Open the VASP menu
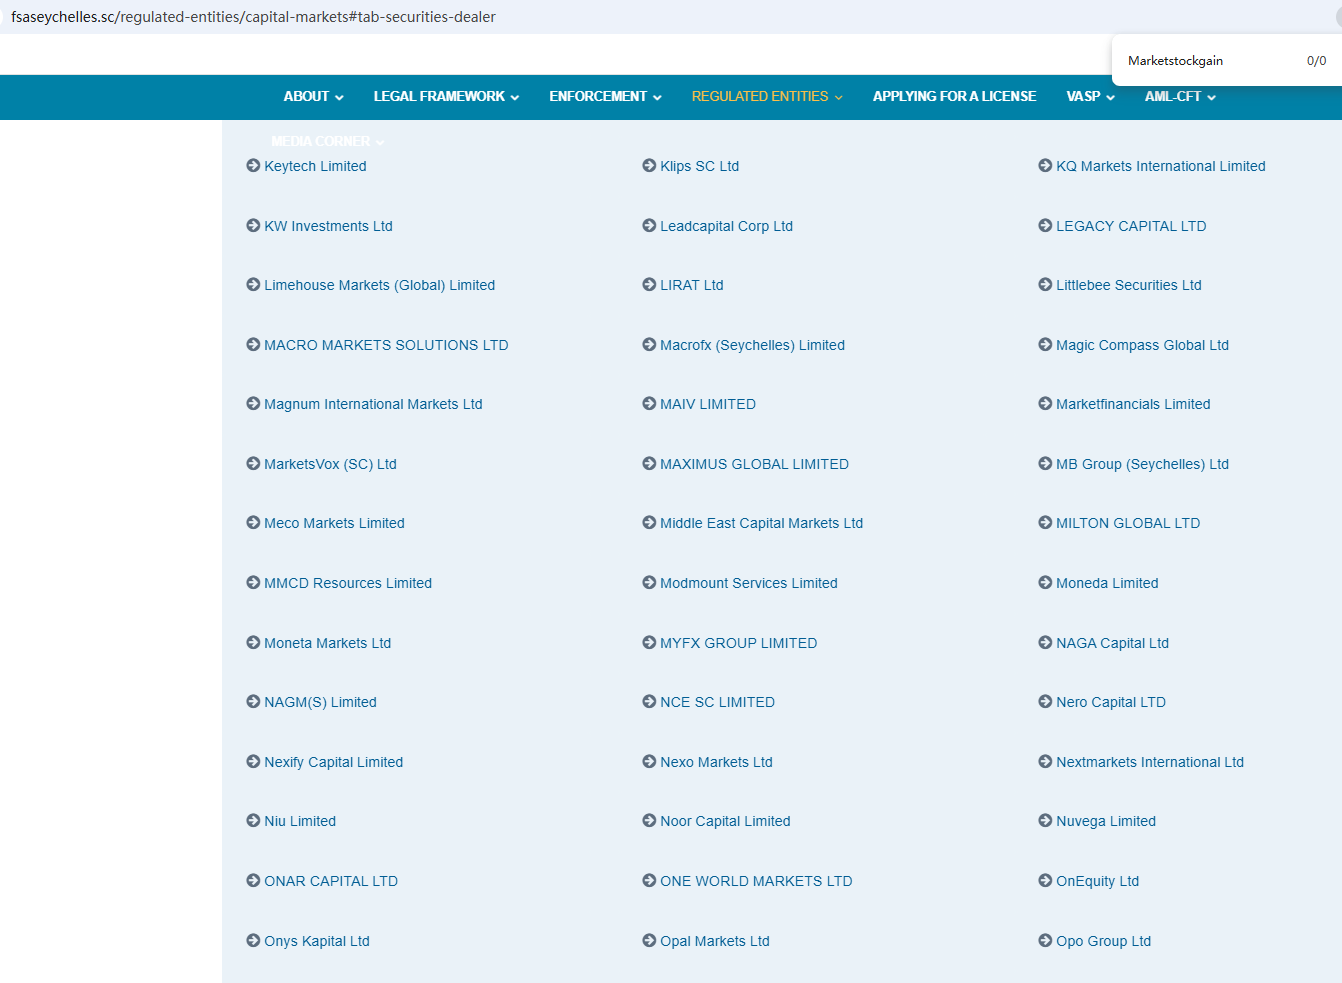Screen dimensions: 1342x983 tap(1083, 97)
